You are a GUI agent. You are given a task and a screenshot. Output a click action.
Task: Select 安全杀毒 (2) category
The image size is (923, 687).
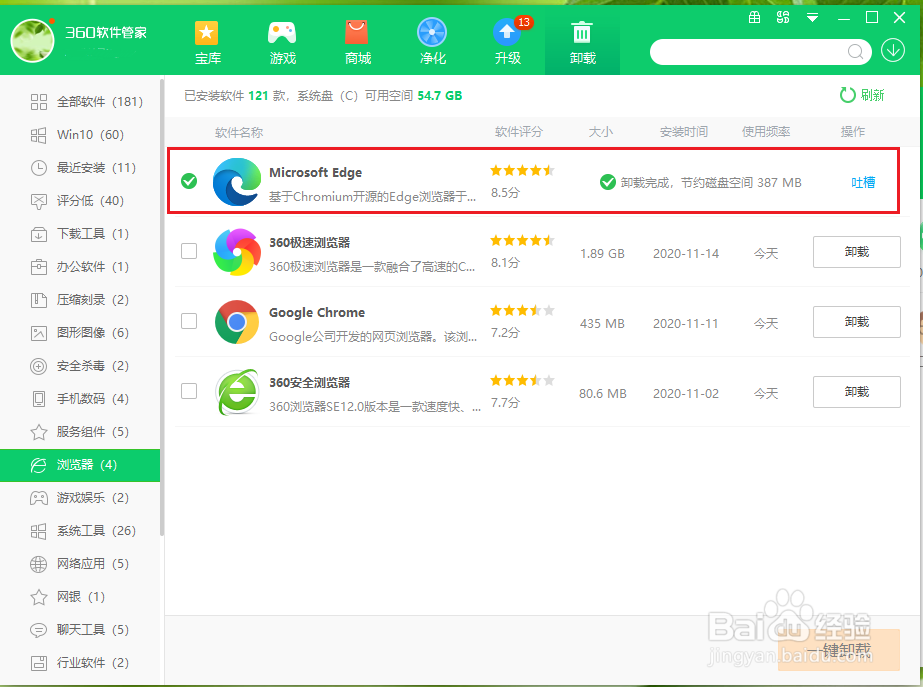click(x=80, y=366)
